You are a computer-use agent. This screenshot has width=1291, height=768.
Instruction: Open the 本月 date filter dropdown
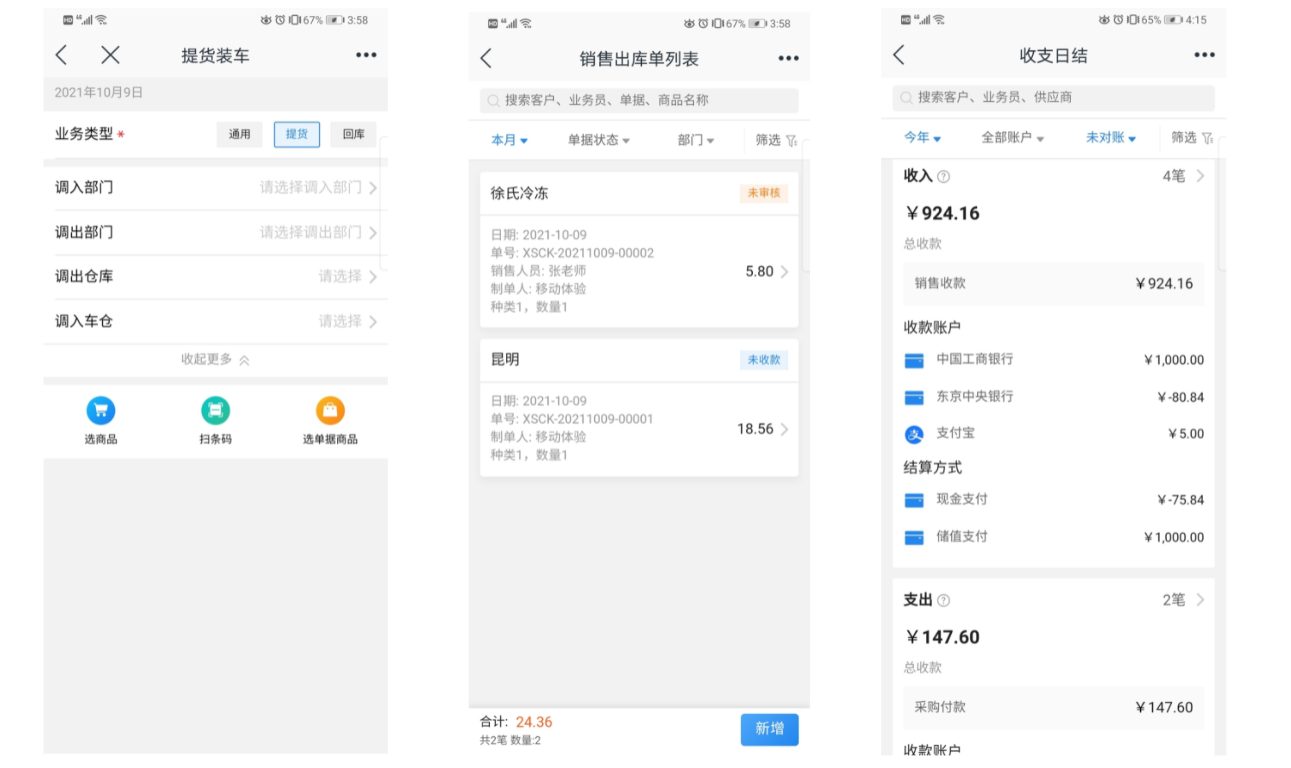[x=509, y=140]
